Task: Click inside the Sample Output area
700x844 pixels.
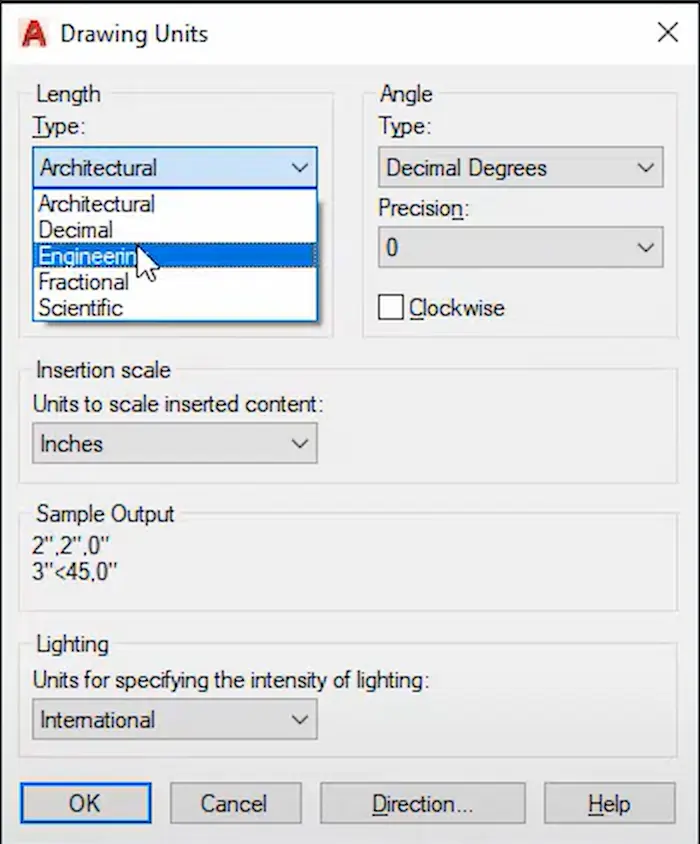Action: click(200, 560)
